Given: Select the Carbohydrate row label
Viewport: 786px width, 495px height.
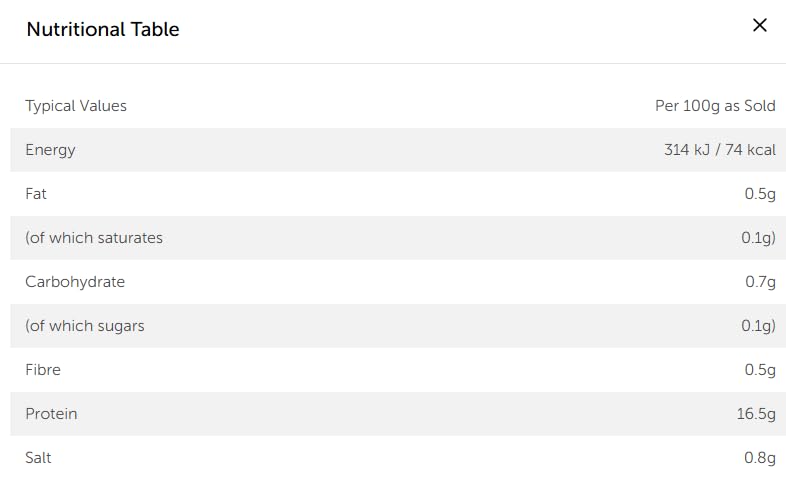Looking at the screenshot, I should pyautogui.click(x=75, y=282).
